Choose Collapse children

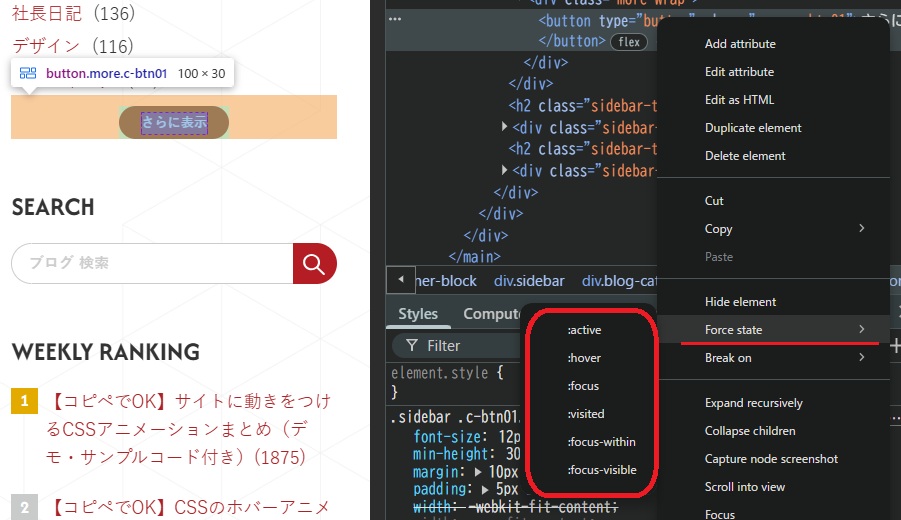click(750, 431)
